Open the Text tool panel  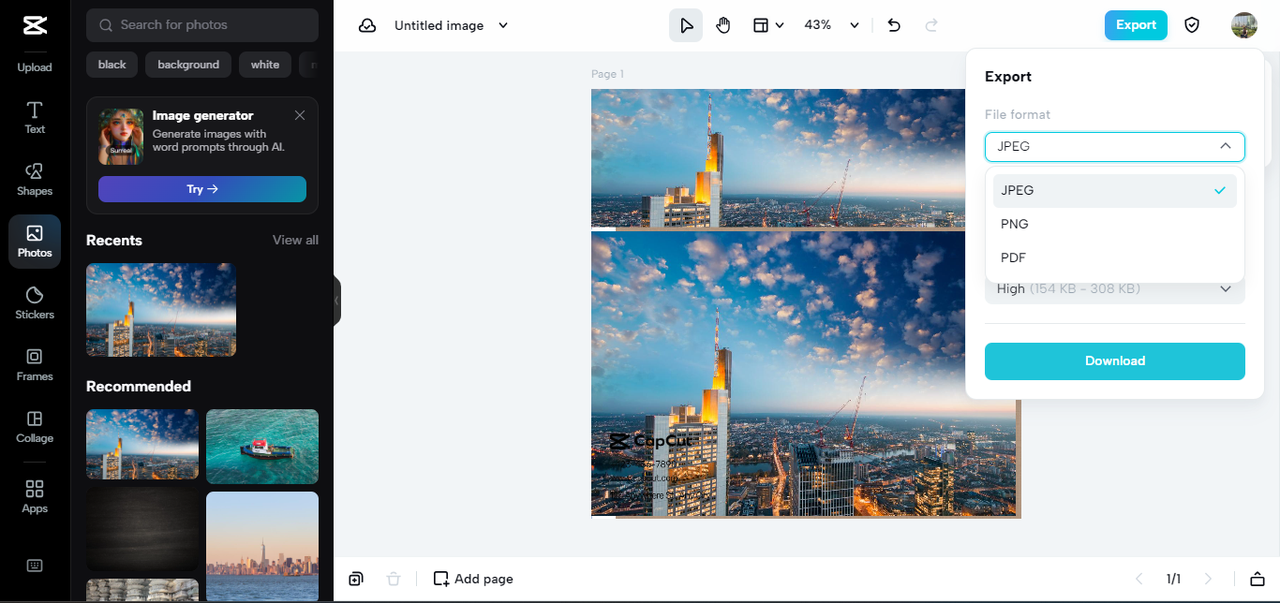[34, 117]
